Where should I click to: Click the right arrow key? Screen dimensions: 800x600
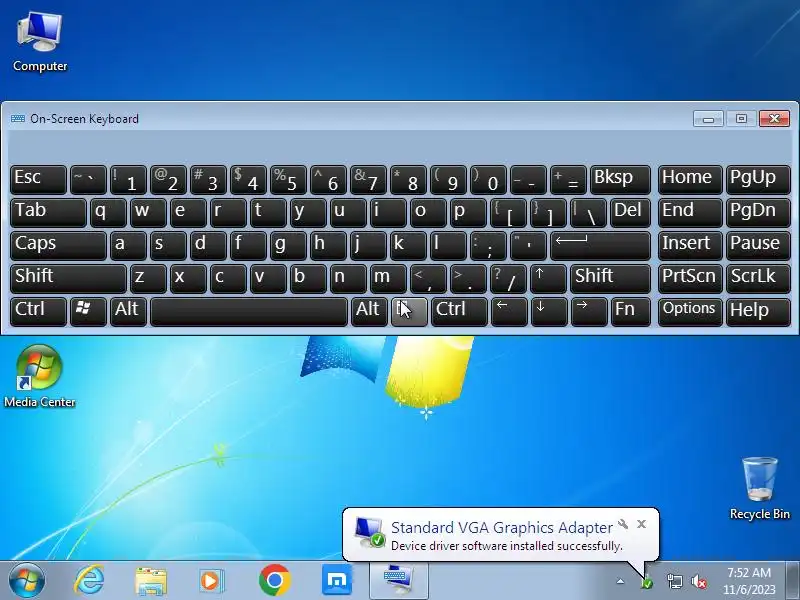pyautogui.click(x=589, y=312)
